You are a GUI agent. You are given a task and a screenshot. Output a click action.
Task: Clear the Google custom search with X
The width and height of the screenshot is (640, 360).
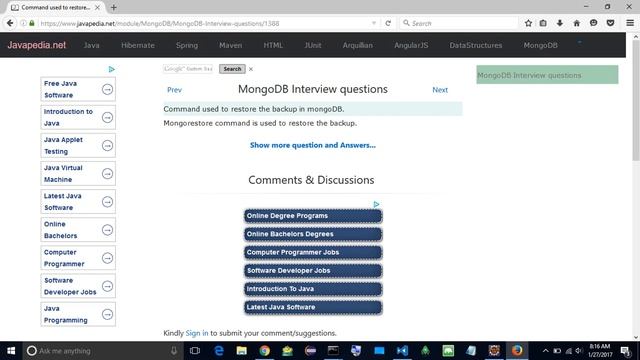(x=251, y=69)
